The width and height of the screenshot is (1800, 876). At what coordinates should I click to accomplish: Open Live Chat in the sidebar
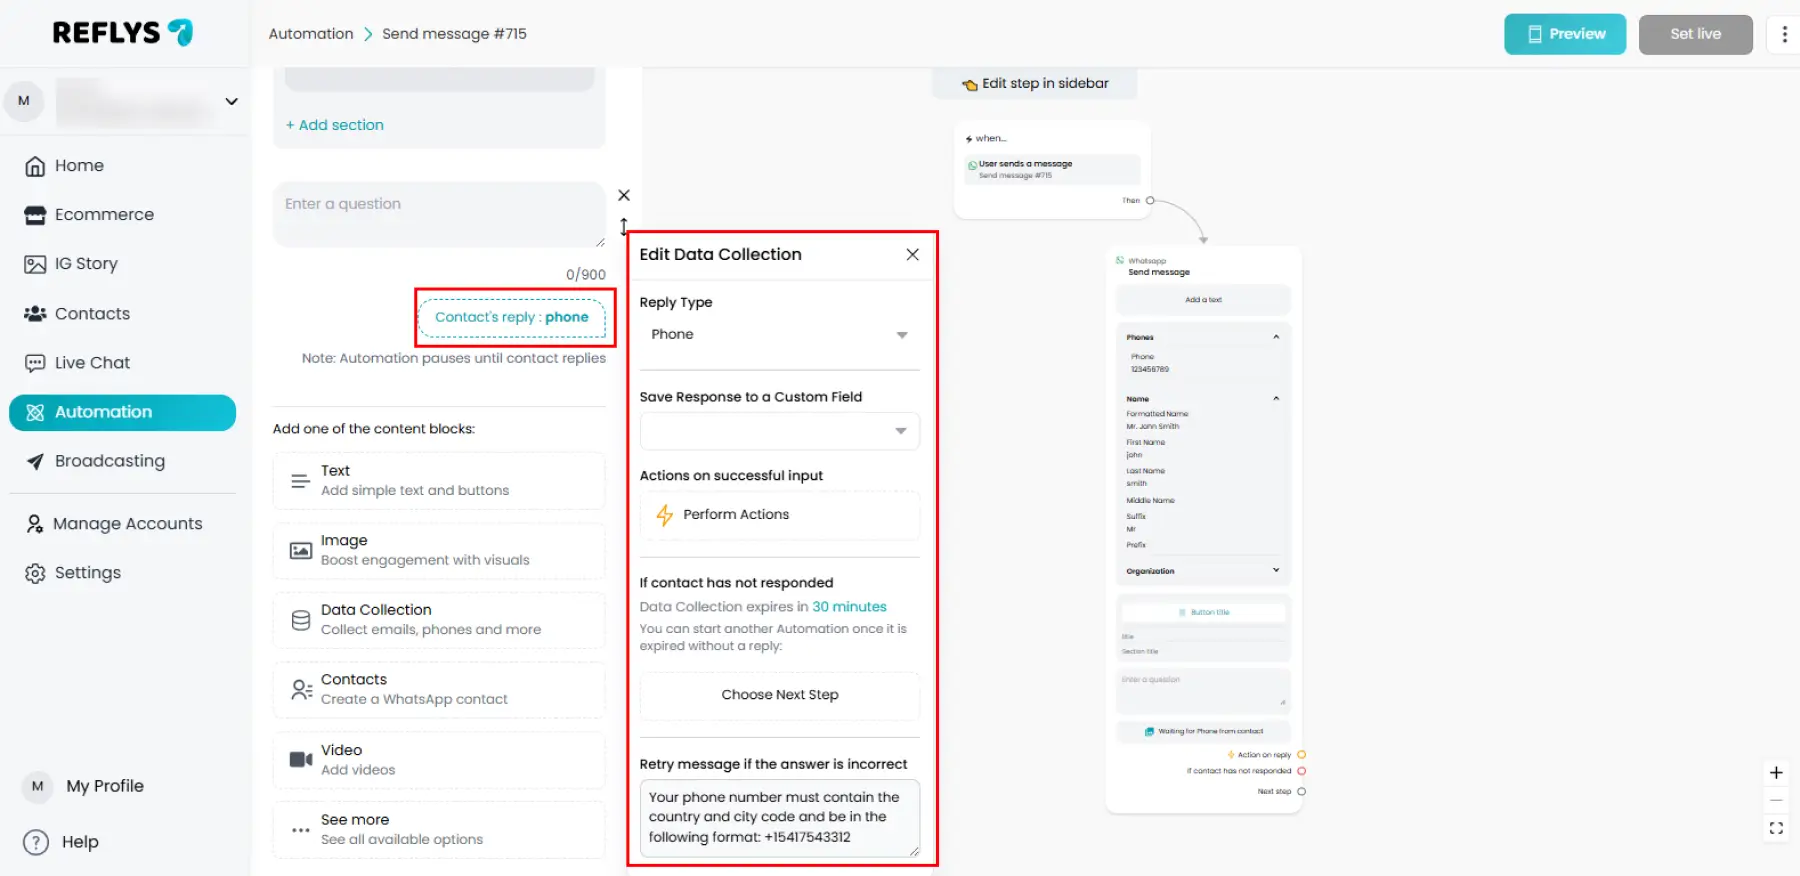click(x=92, y=363)
